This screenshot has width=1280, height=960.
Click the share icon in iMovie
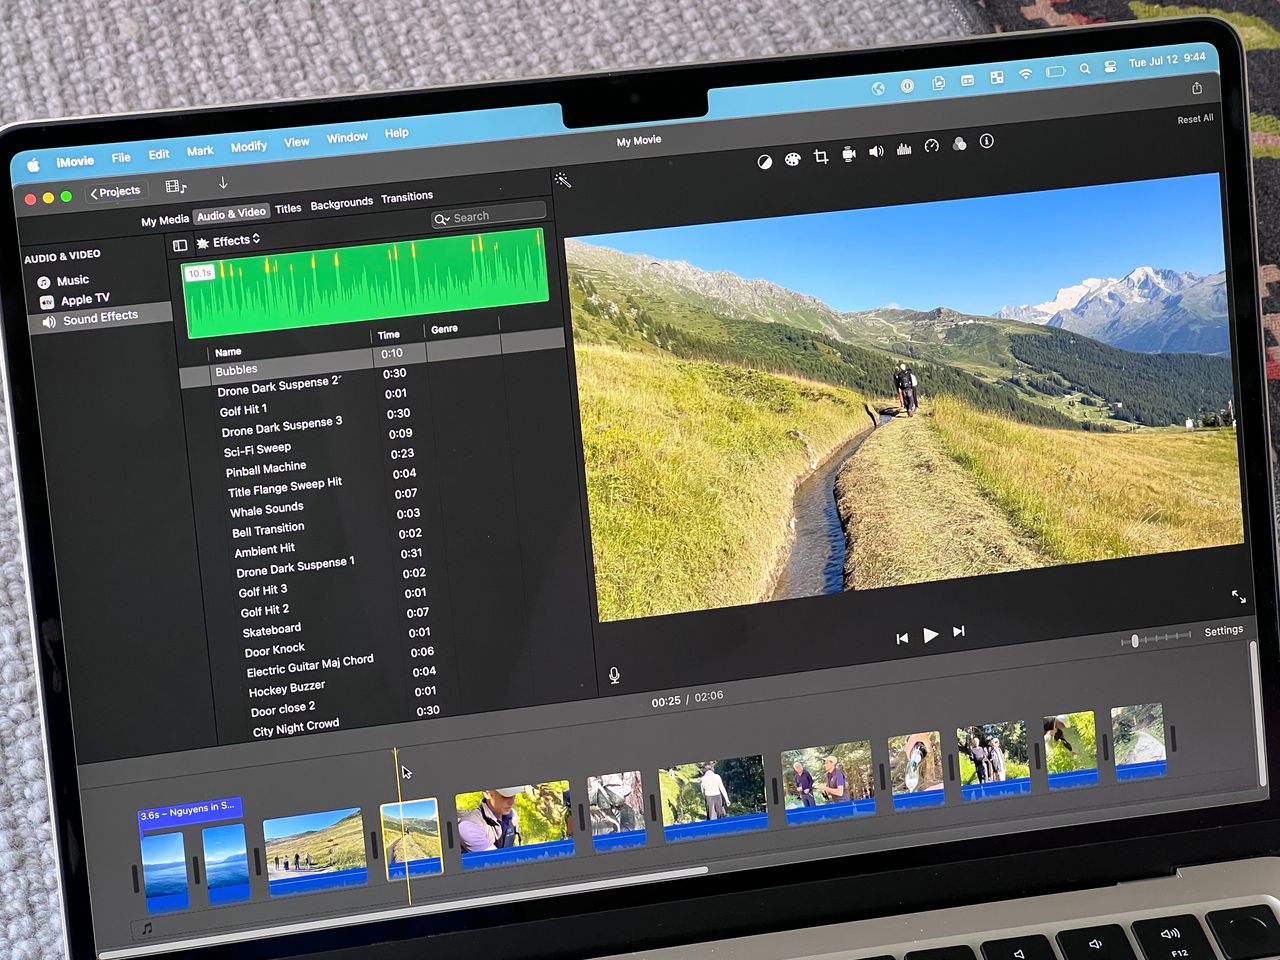tap(1197, 88)
